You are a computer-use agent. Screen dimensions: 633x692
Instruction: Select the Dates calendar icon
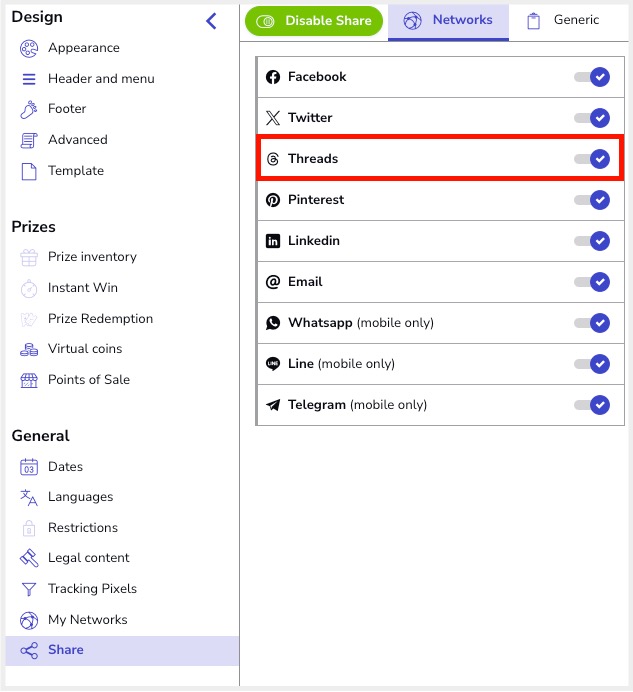coord(29,467)
